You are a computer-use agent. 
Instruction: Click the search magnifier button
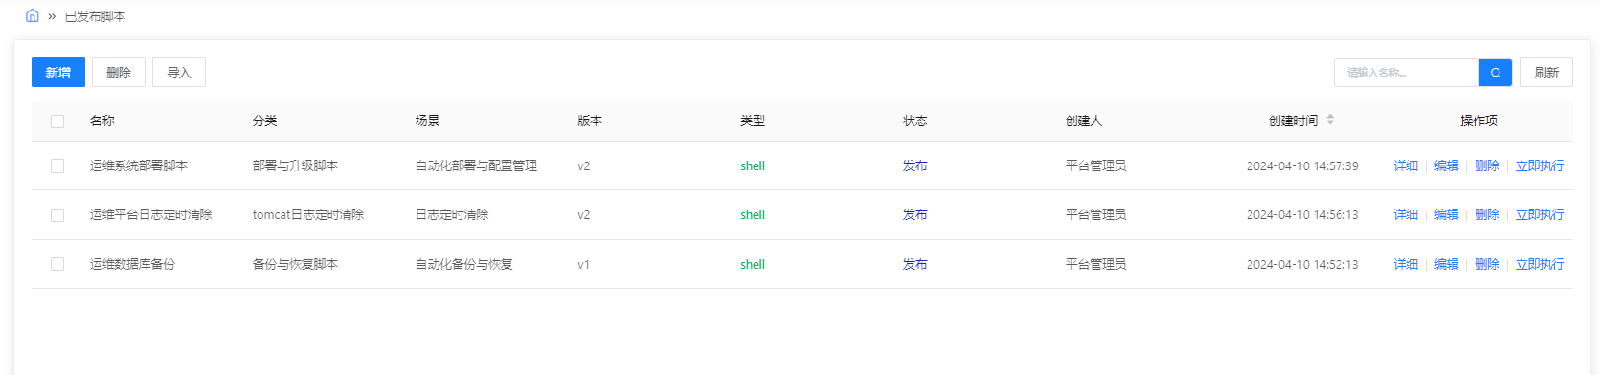click(x=1495, y=72)
